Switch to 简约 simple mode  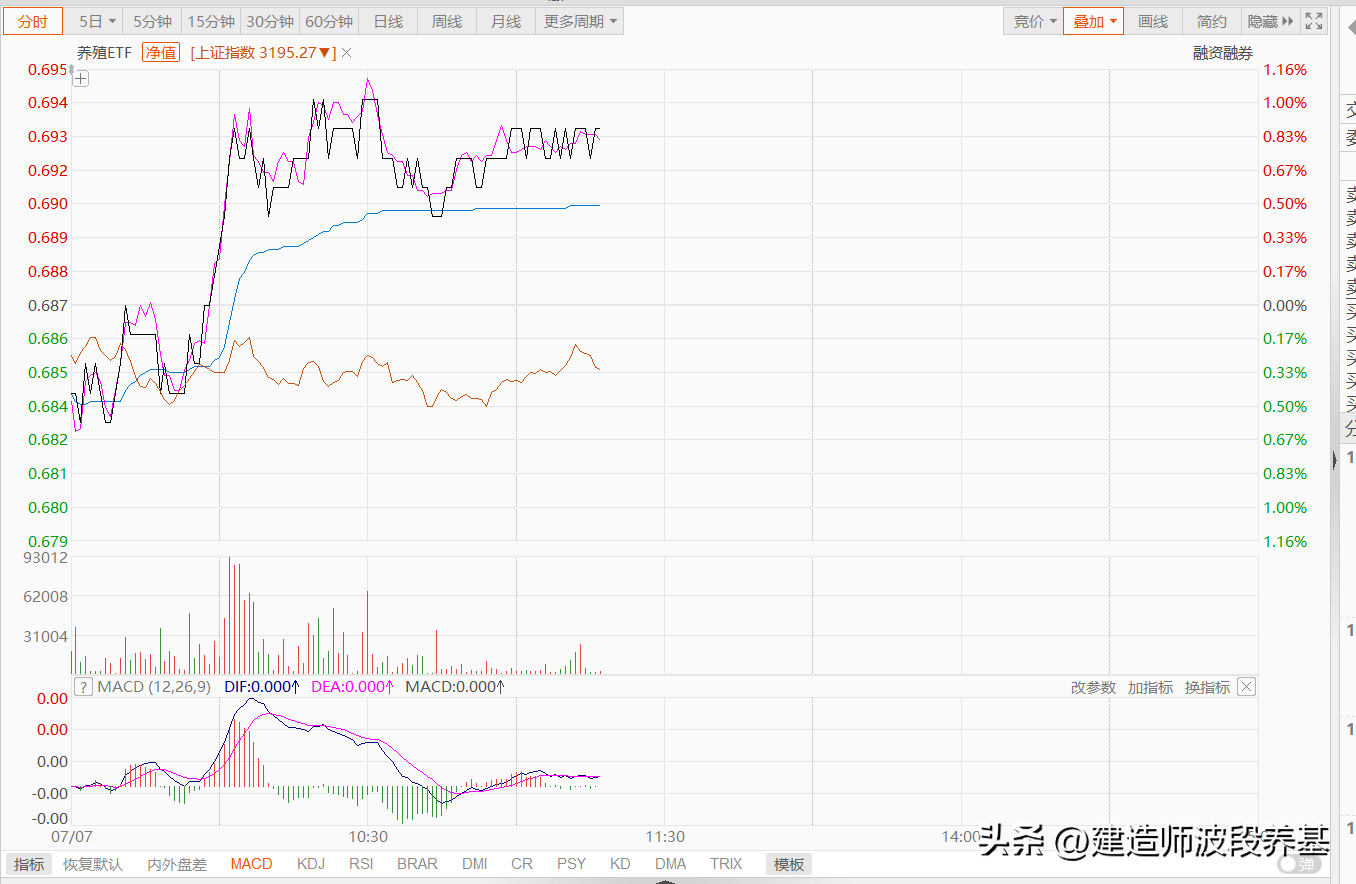point(1211,21)
